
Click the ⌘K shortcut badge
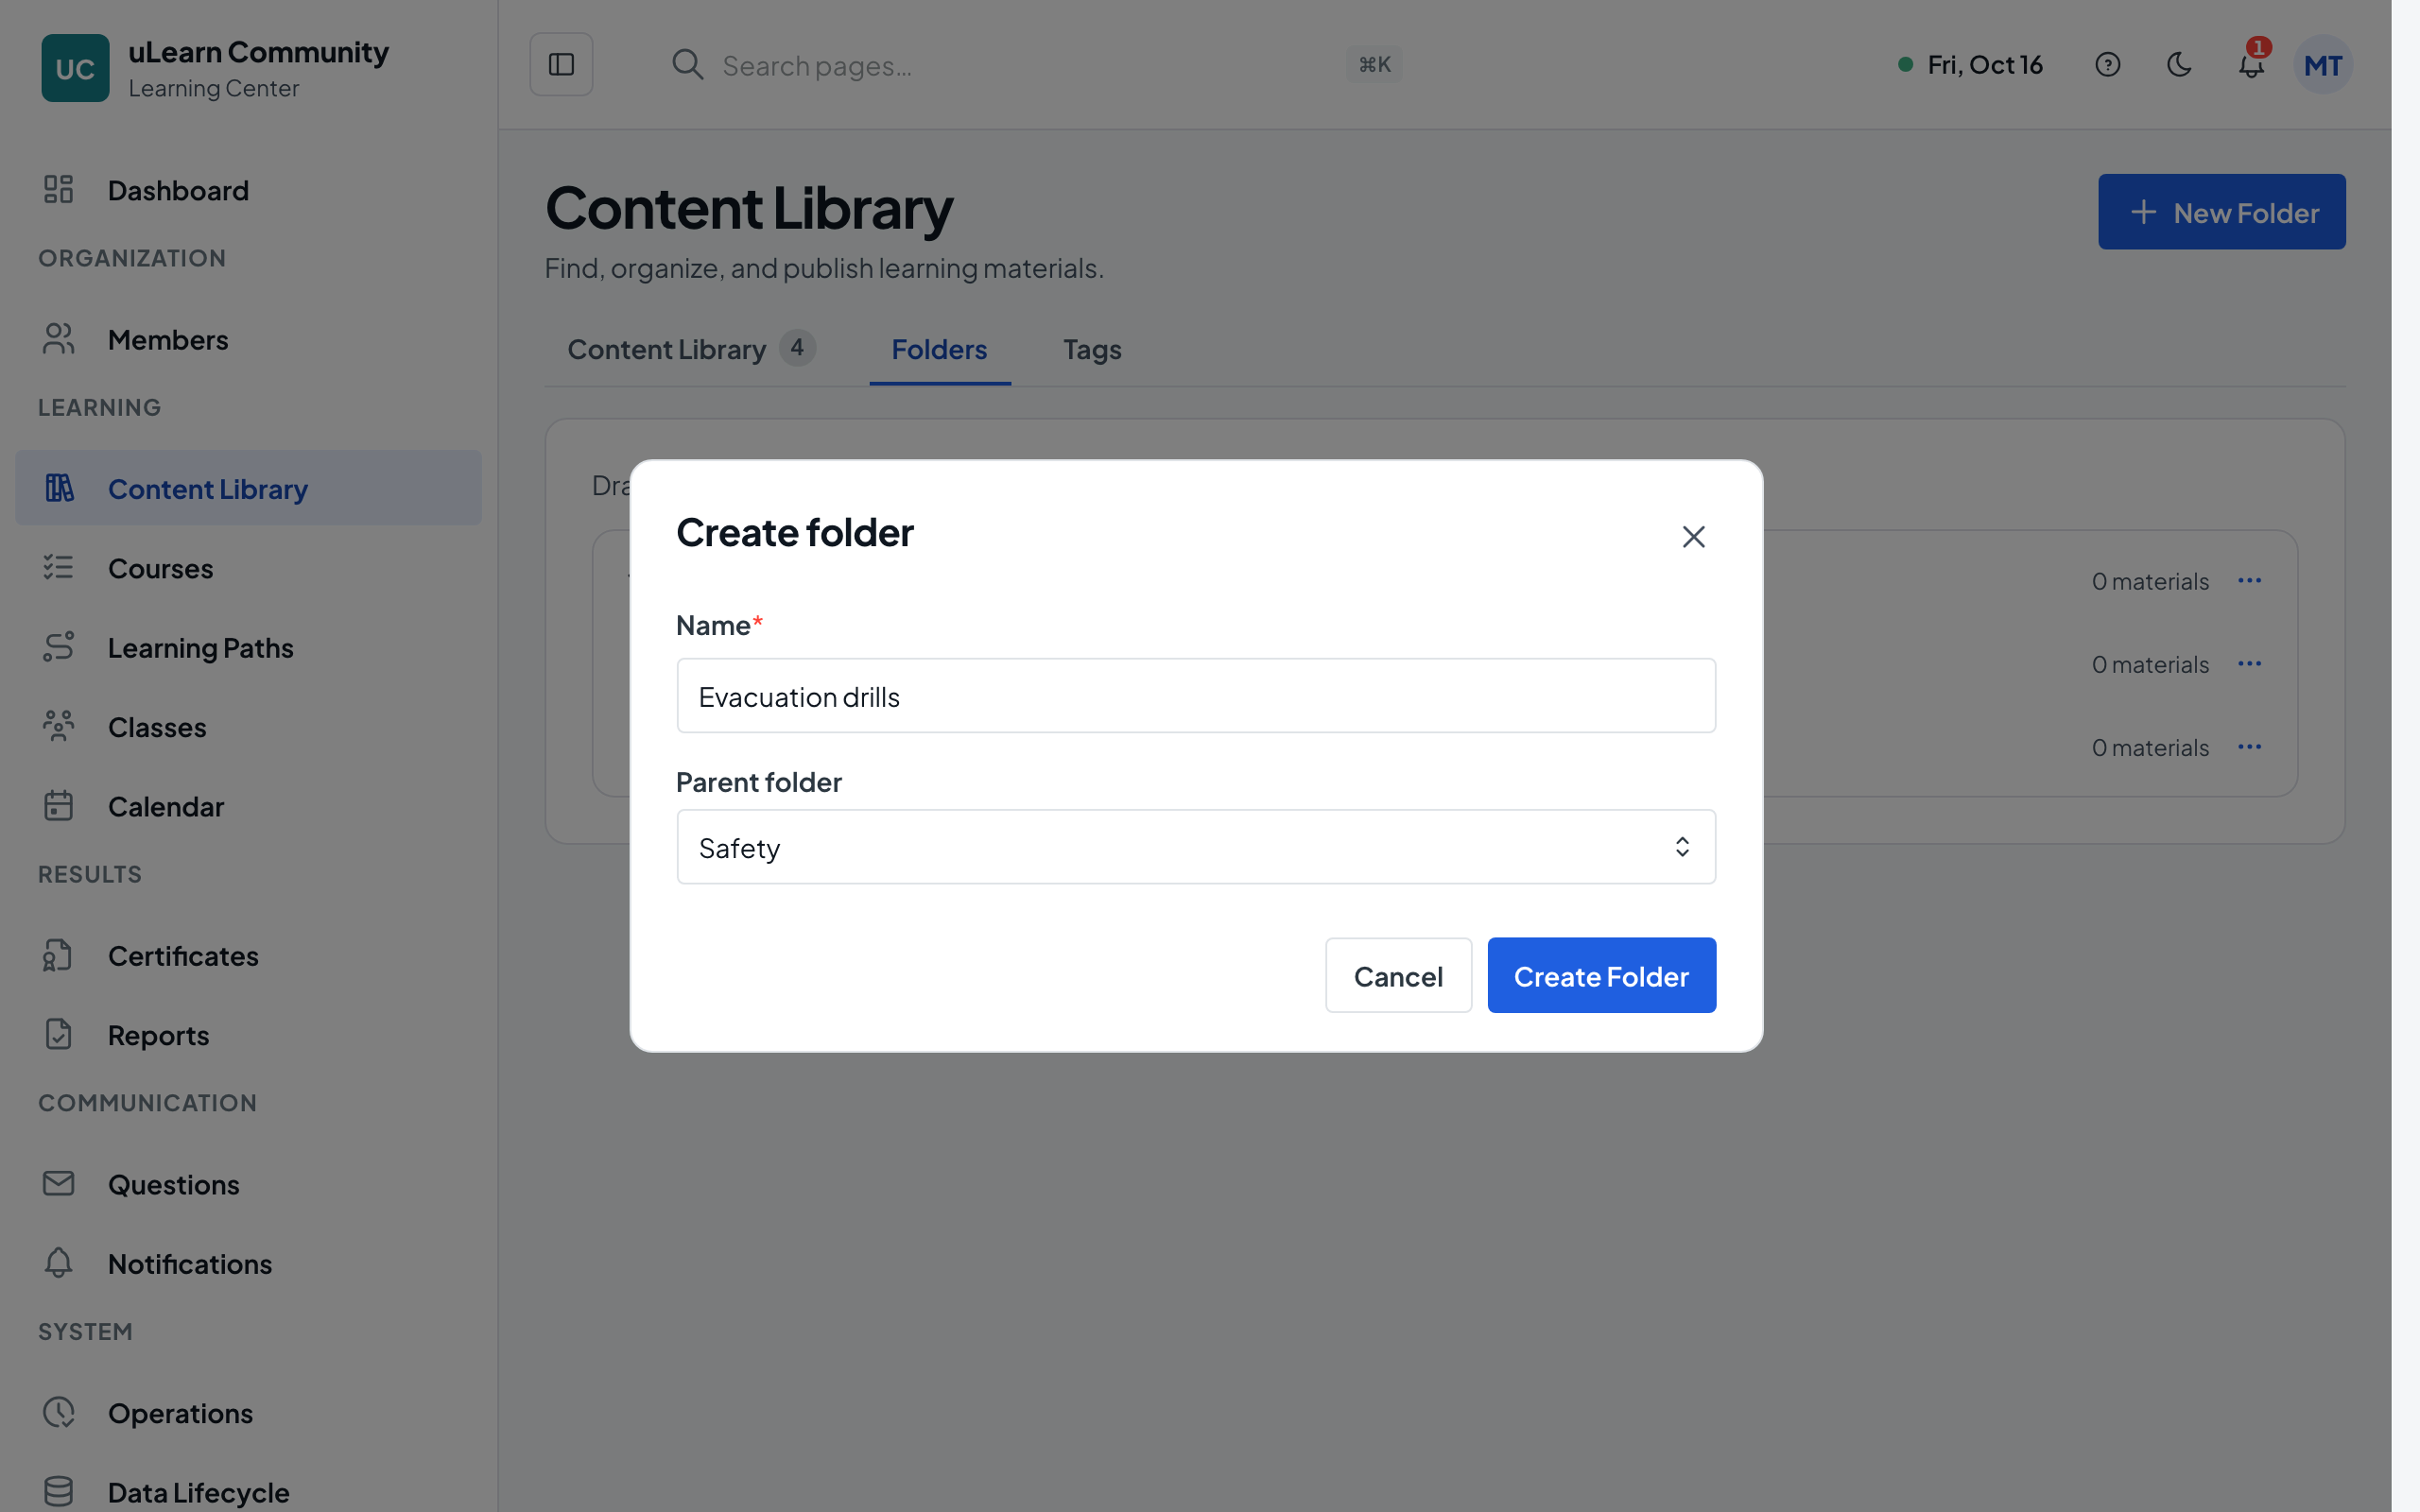pyautogui.click(x=1374, y=65)
